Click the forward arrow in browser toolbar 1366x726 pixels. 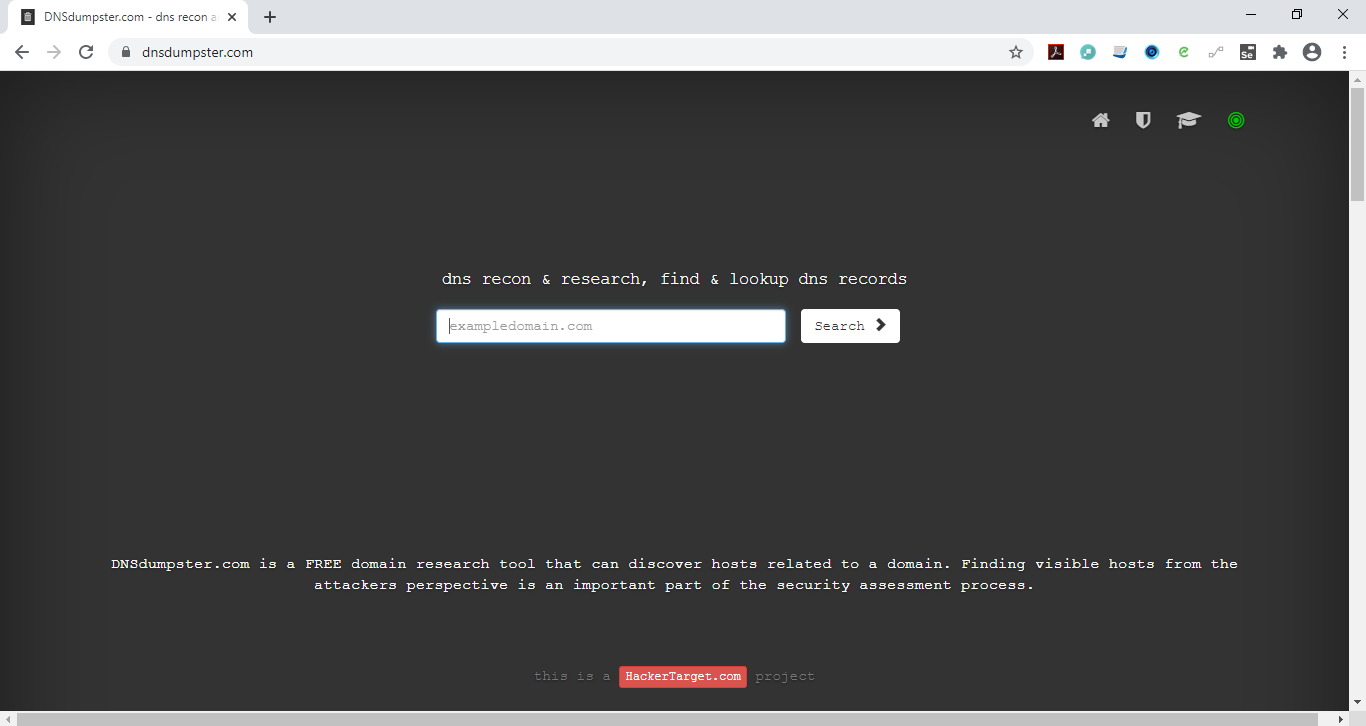(x=54, y=52)
